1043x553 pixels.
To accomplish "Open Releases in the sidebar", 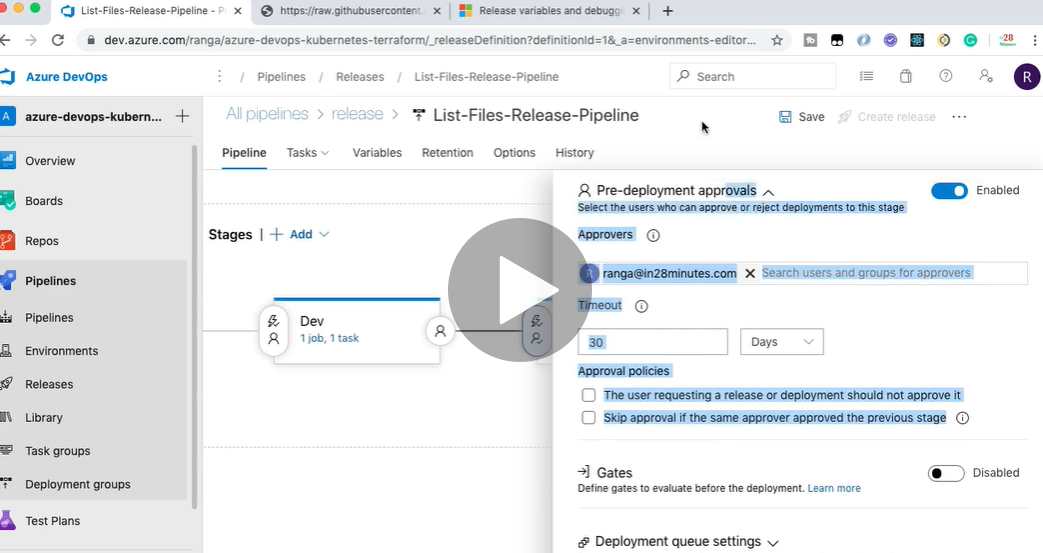I will pos(49,384).
